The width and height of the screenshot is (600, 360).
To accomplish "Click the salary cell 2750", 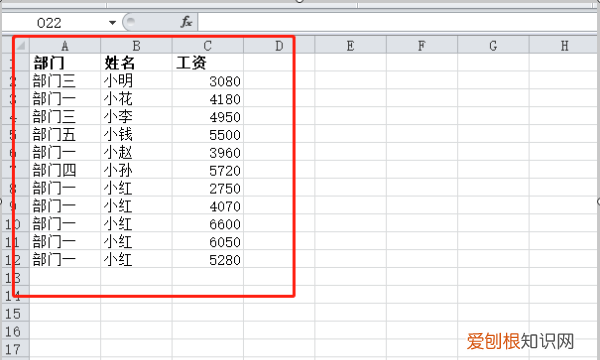I will click(208, 188).
